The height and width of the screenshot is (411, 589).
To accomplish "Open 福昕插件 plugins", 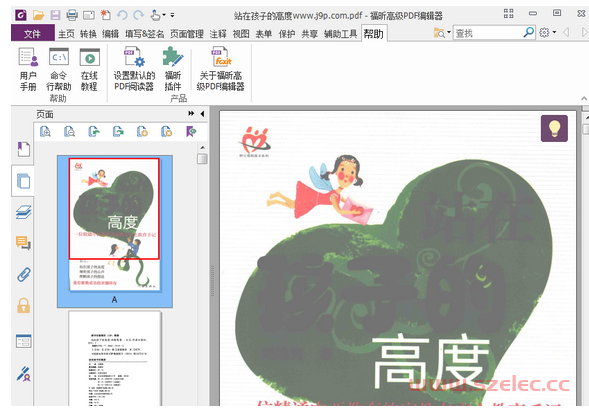I will (x=173, y=69).
